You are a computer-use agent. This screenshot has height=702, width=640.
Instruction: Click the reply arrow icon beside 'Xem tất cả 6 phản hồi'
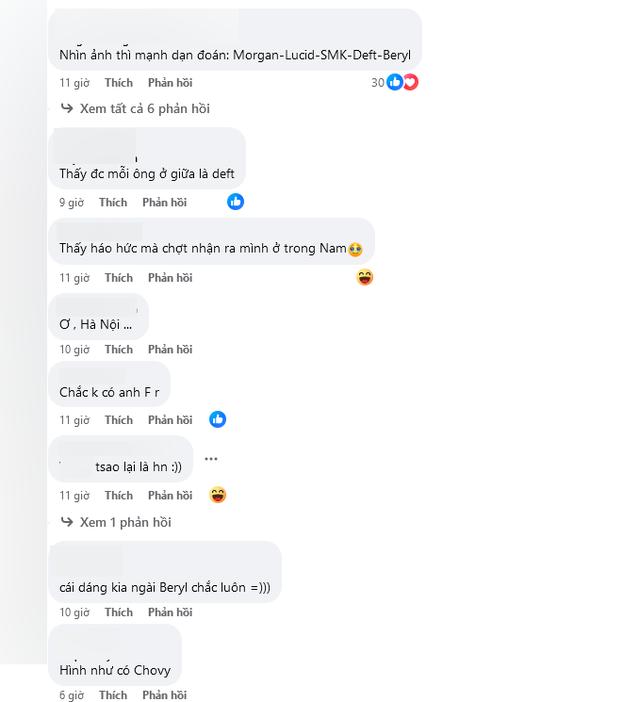pyautogui.click(x=67, y=108)
